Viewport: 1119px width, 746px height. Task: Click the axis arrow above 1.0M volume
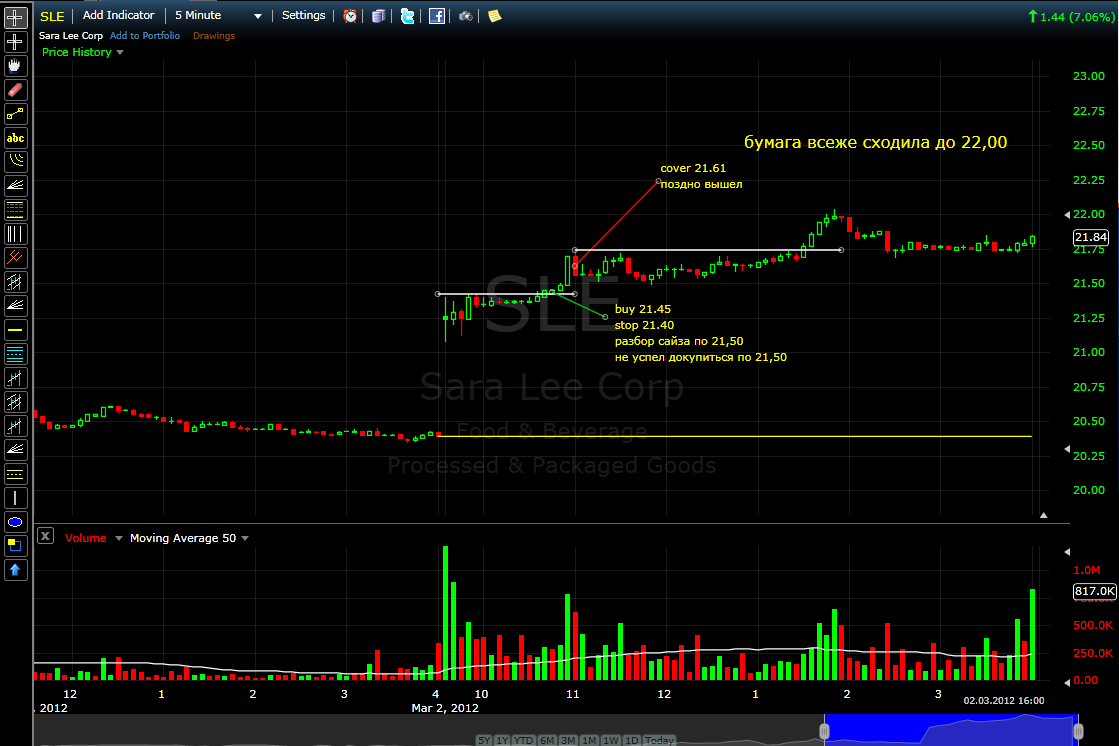tap(1067, 552)
